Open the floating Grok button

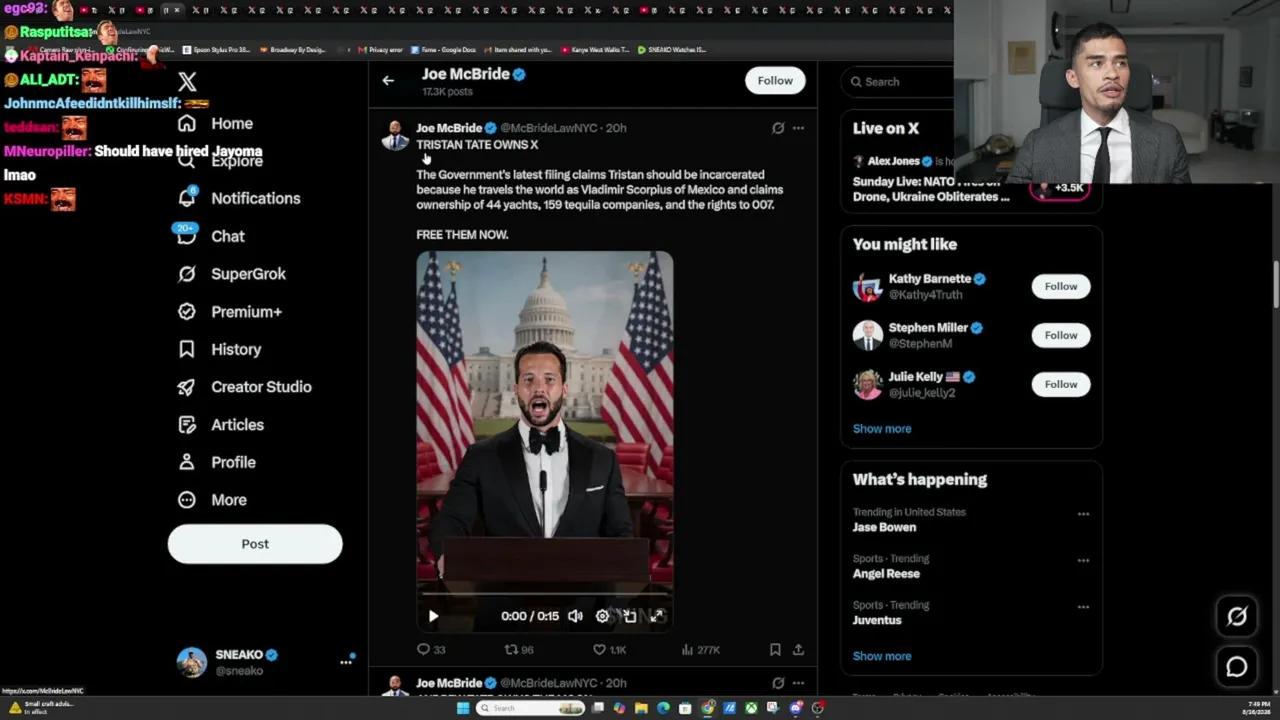[x=1237, y=617]
